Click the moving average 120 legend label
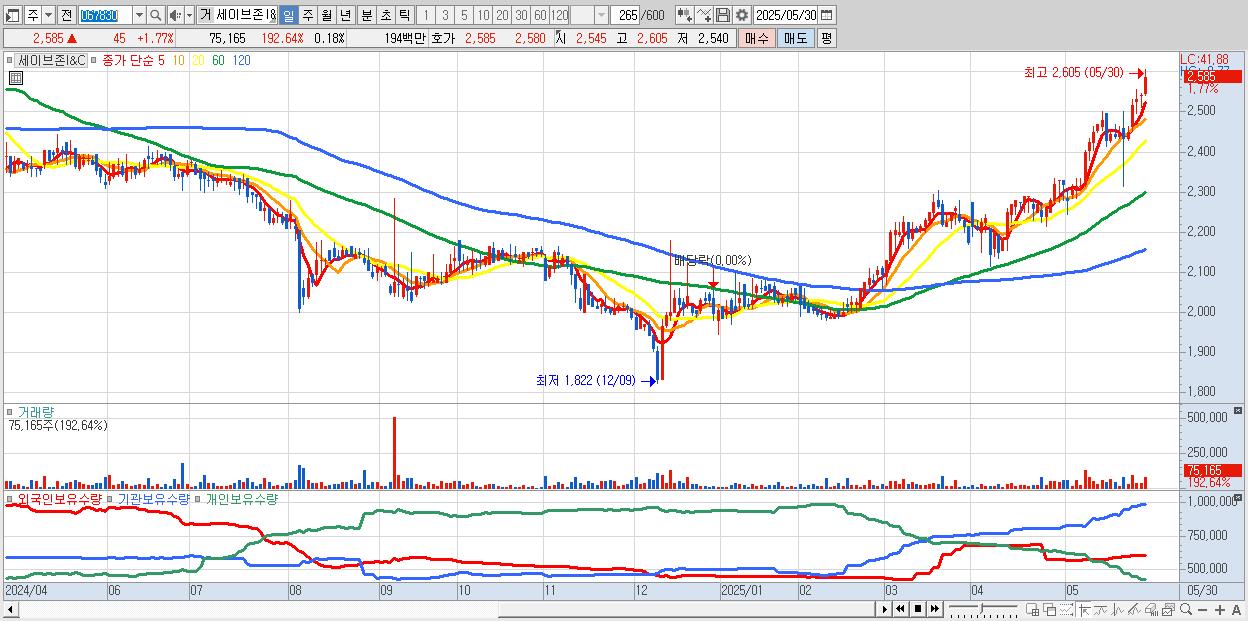 click(241, 60)
